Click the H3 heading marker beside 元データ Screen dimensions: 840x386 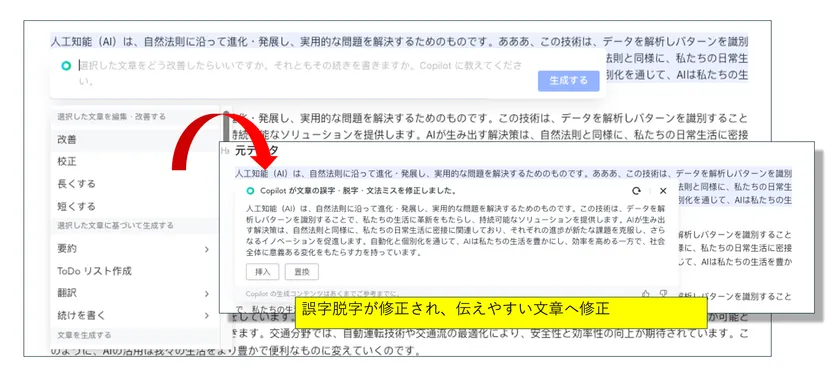tap(226, 152)
